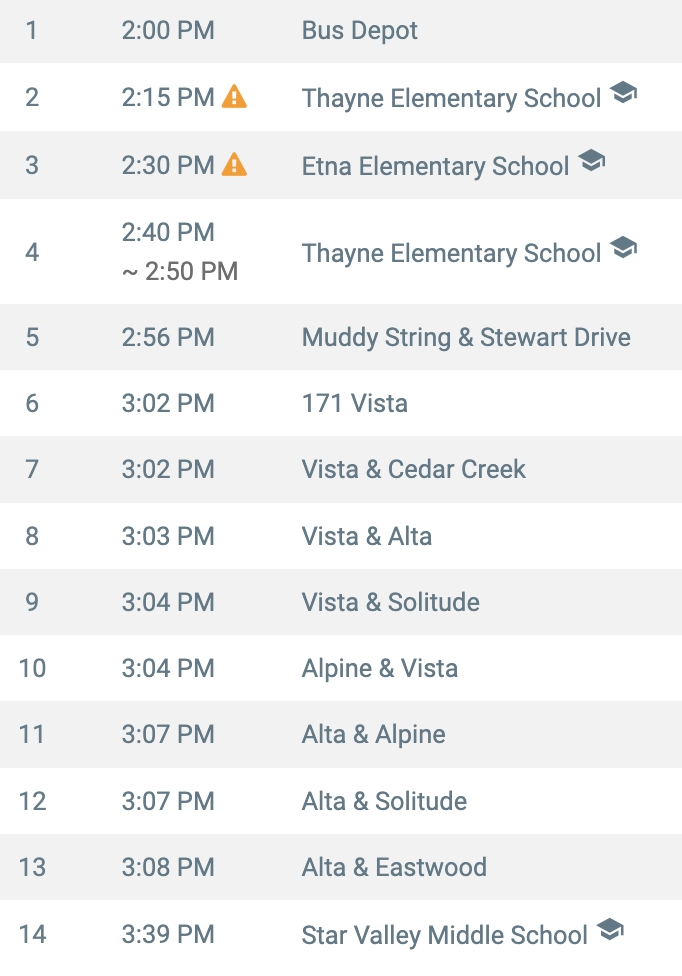Screen dimensions: 682x976
Task: Select the Alta & Solitude stop
Action: point(341,800)
